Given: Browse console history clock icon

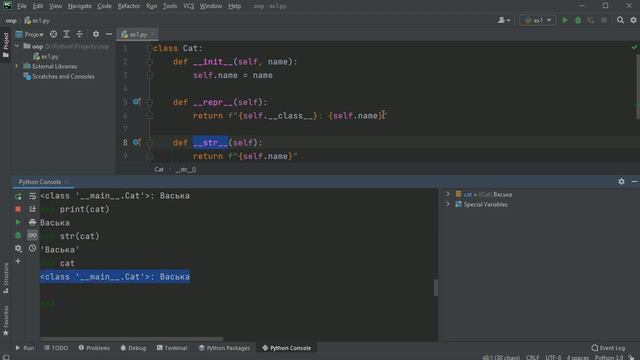Looking at the screenshot, I should (32, 248).
